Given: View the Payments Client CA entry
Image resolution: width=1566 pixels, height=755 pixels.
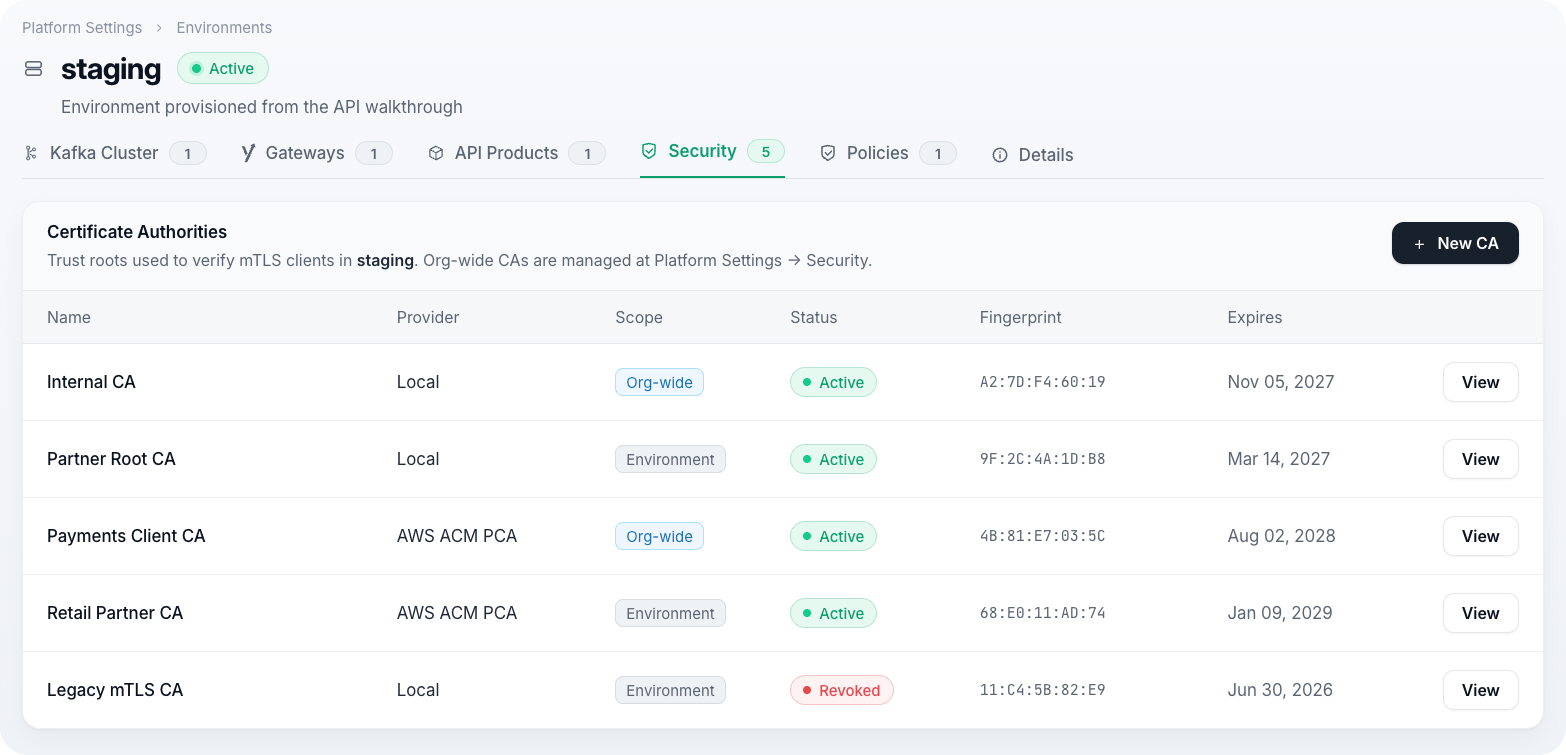Looking at the screenshot, I should point(1480,536).
